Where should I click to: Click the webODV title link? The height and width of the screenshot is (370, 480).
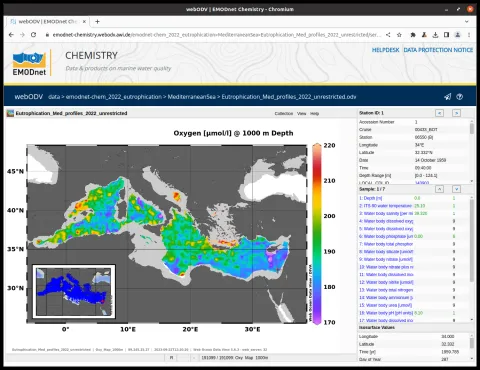click(29, 97)
